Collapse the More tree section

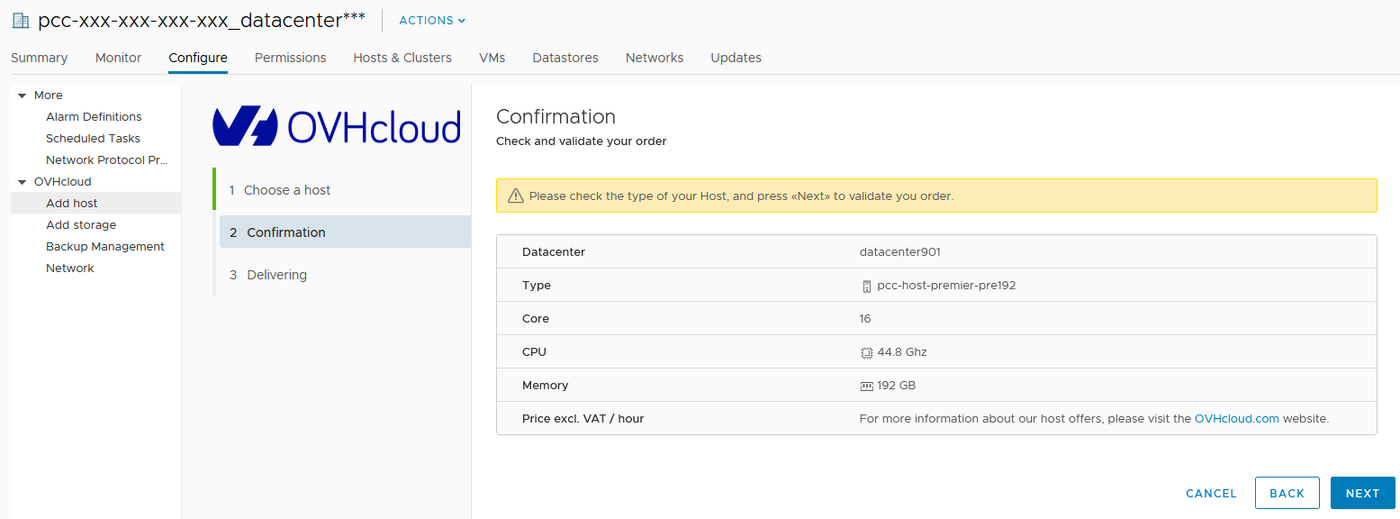click(x=22, y=96)
